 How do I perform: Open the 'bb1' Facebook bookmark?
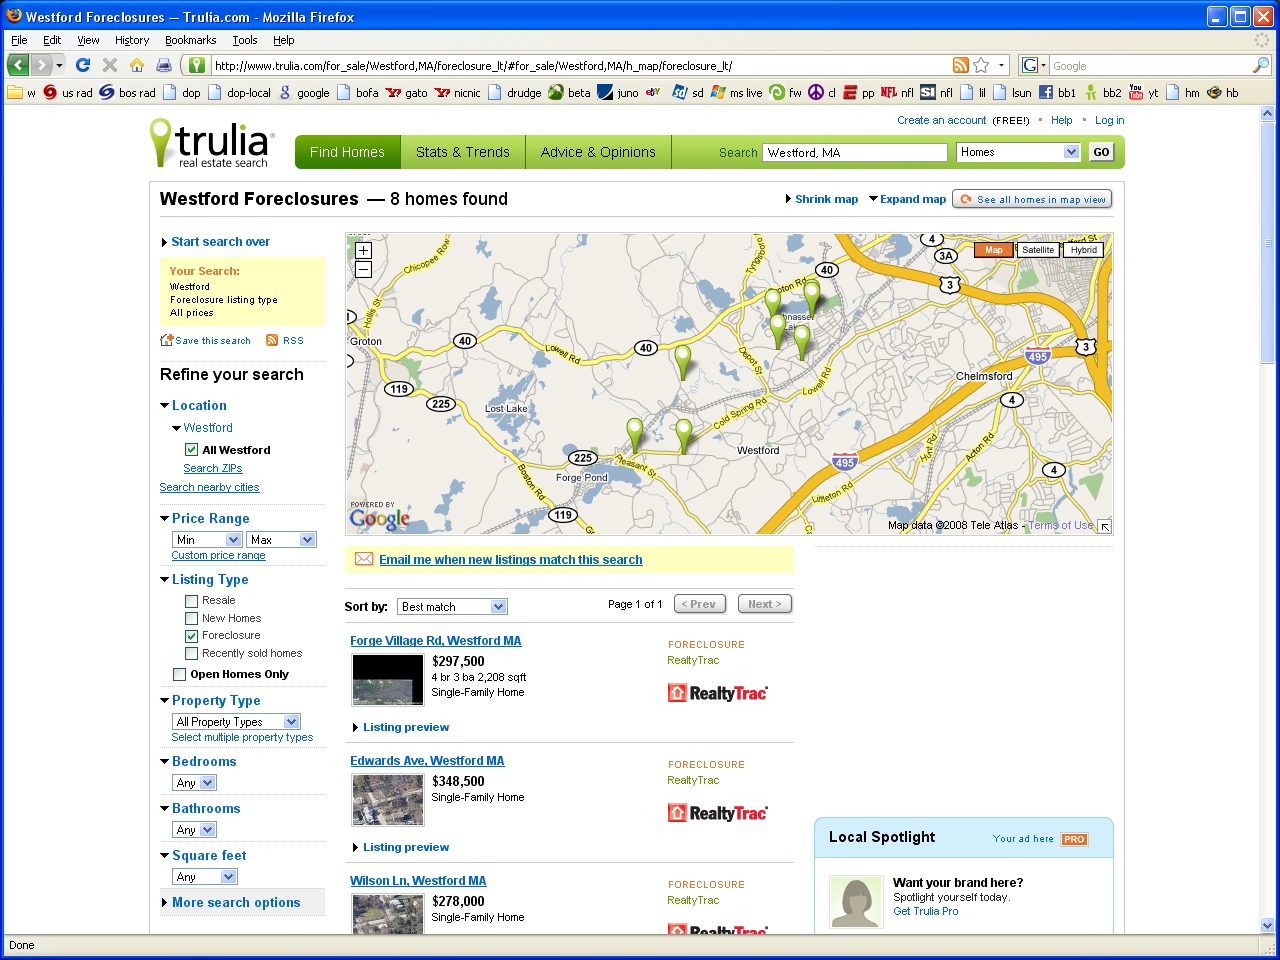point(1058,92)
